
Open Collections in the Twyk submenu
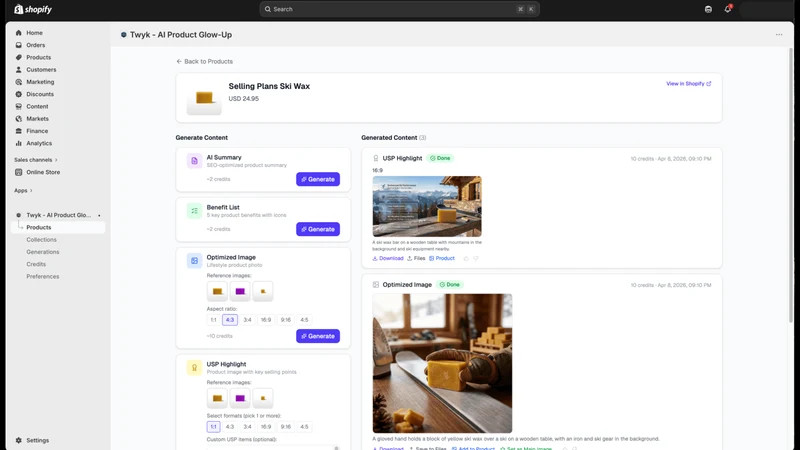click(41, 239)
